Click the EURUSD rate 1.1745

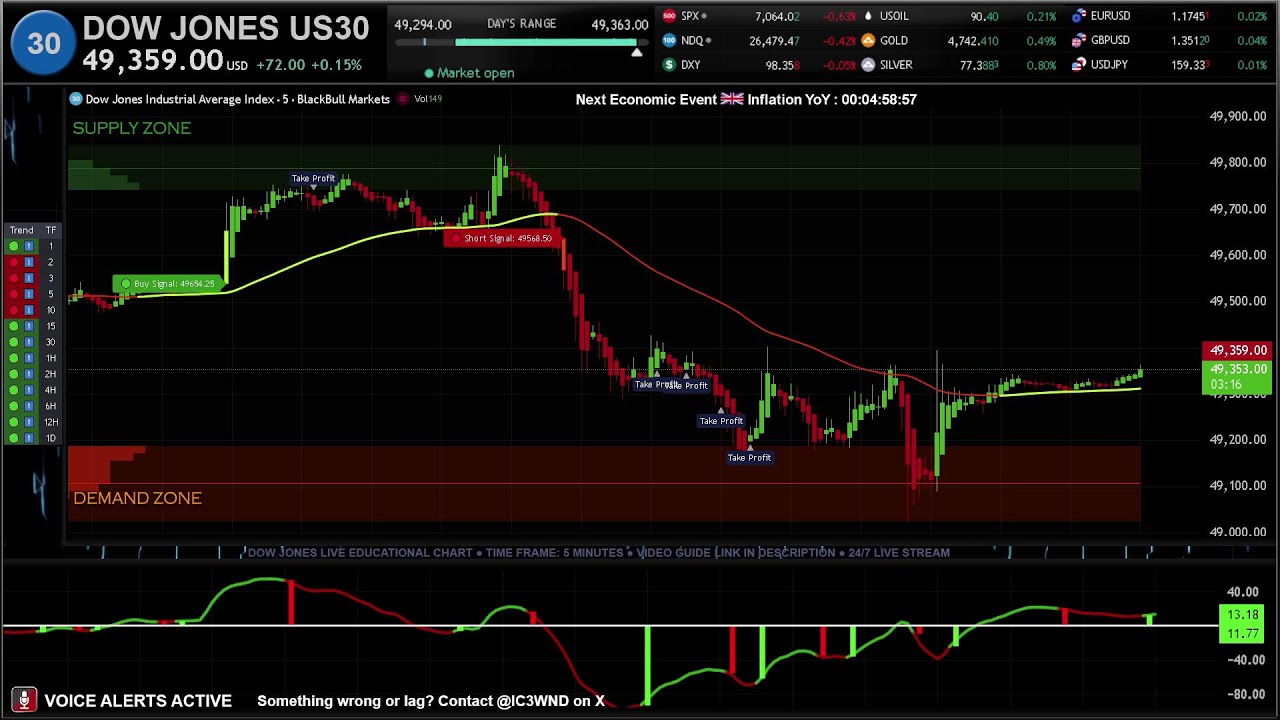[x=1191, y=16]
